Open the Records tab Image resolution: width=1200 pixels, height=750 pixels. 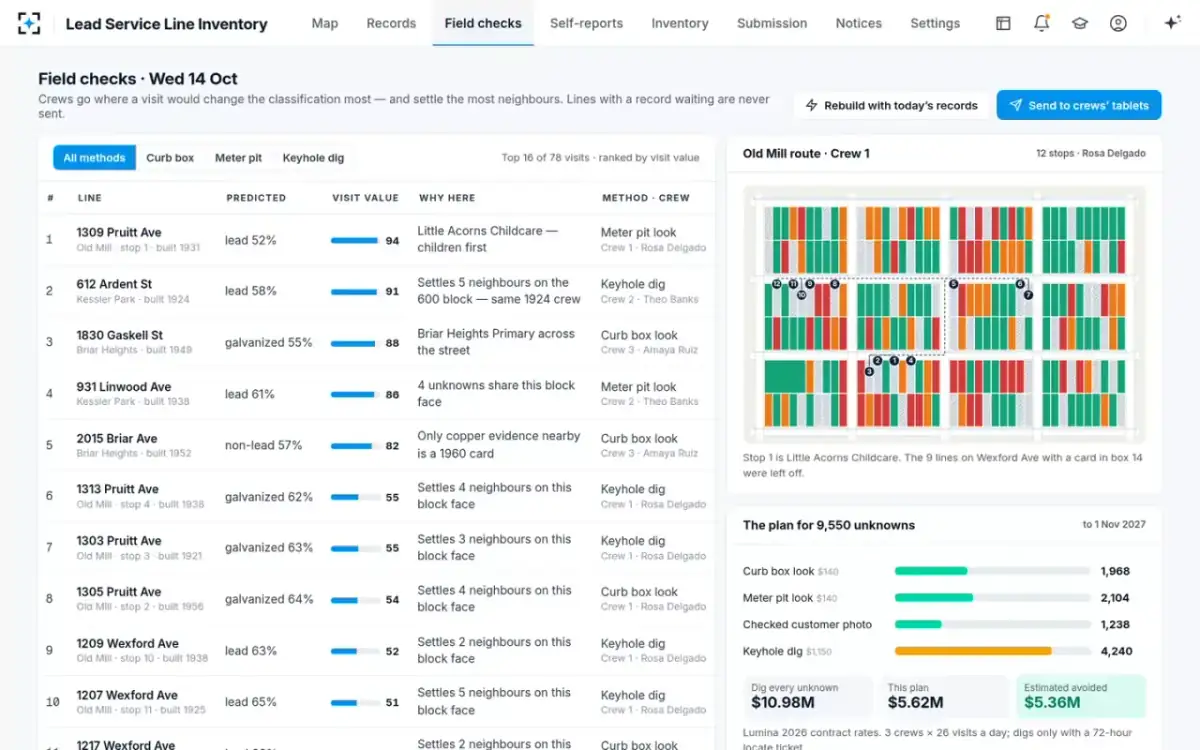(391, 23)
